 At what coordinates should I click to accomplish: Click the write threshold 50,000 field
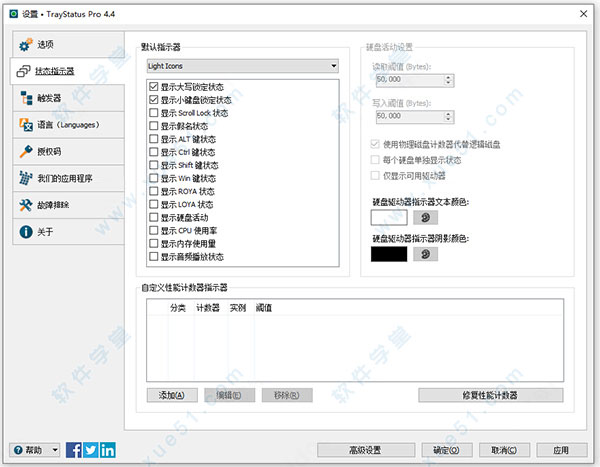tap(410, 116)
